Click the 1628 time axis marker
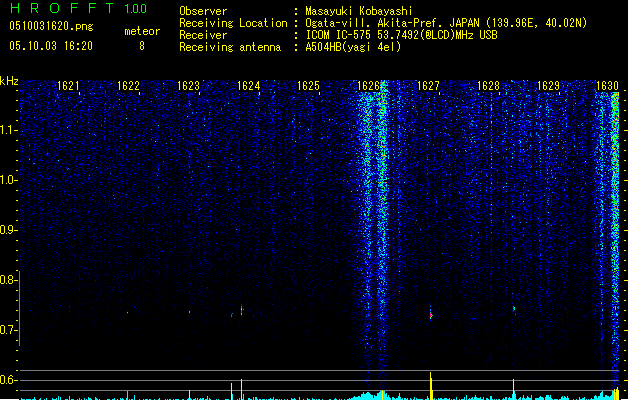This screenshot has width=629, height=400. click(488, 86)
